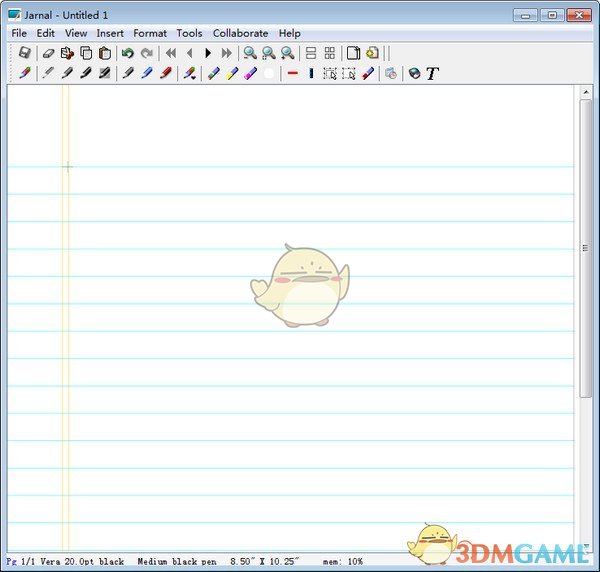This screenshot has width=600, height=572.
Task: Jump to the first page
Action: coord(171,53)
